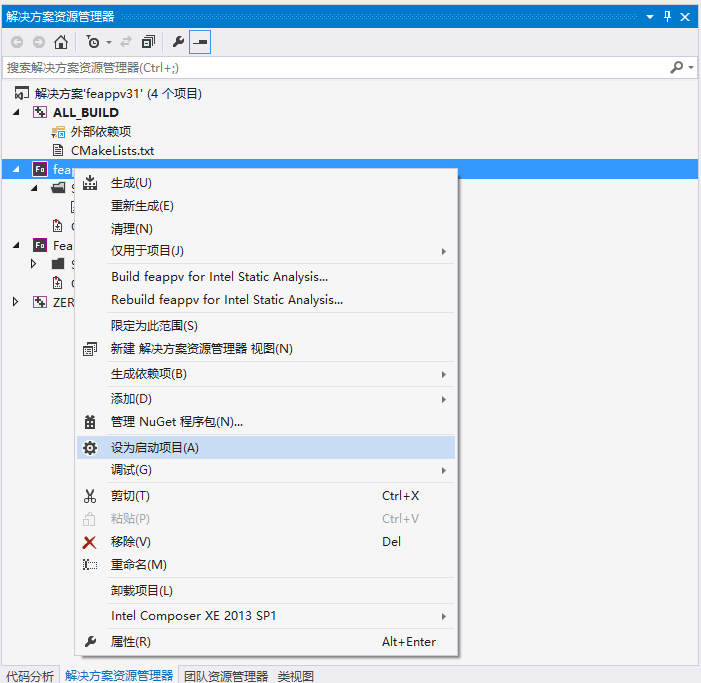
Task: Focus the Solution Explorer search box
Action: coord(335,67)
